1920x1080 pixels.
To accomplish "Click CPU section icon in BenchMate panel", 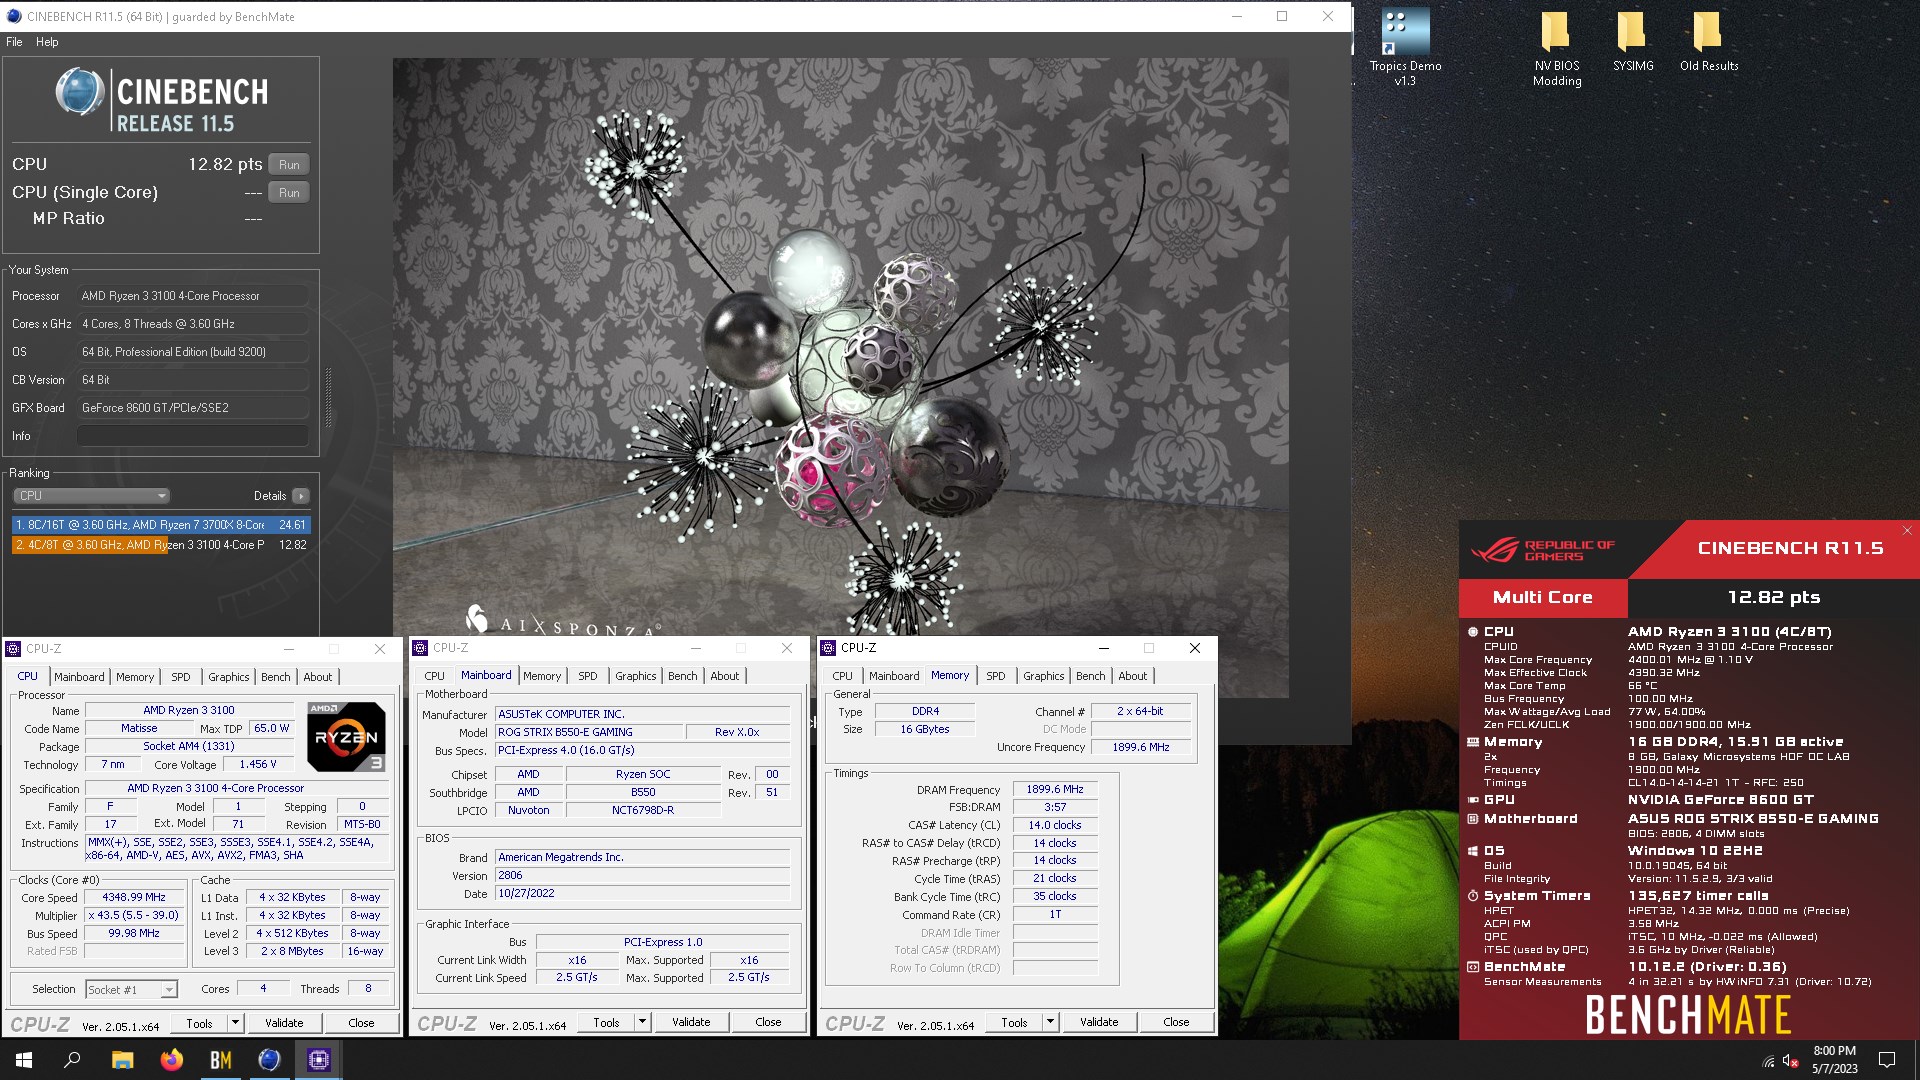I will (x=1473, y=632).
